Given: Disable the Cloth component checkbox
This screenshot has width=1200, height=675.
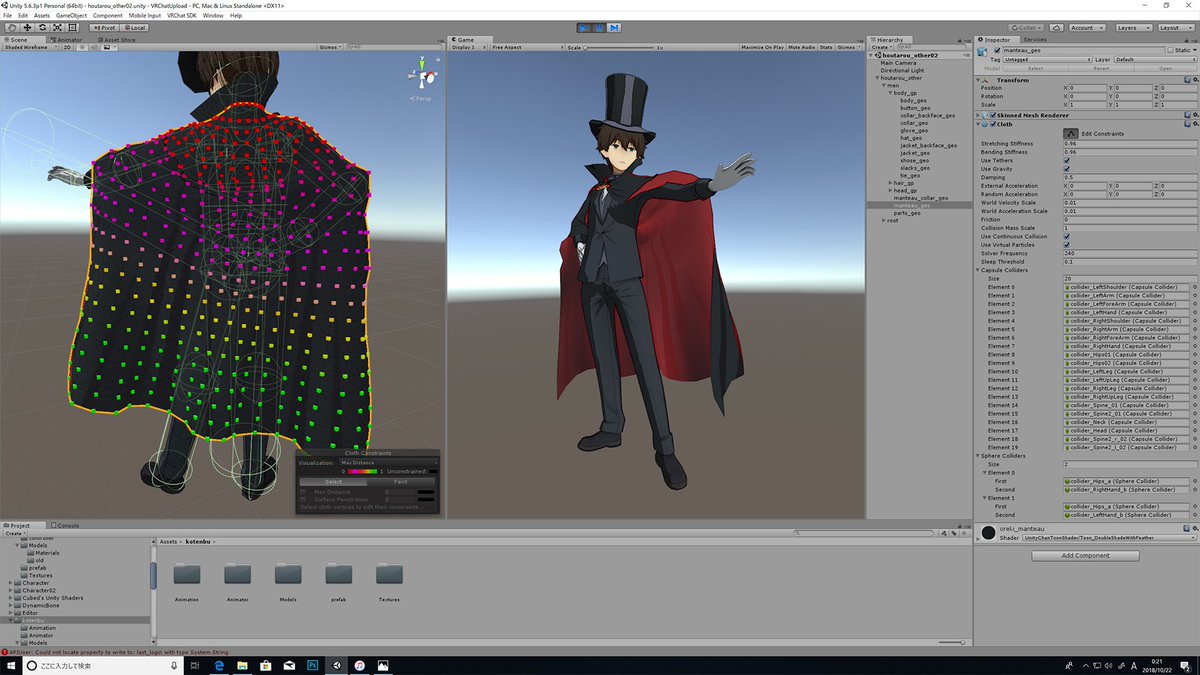Looking at the screenshot, I should tap(993, 124).
